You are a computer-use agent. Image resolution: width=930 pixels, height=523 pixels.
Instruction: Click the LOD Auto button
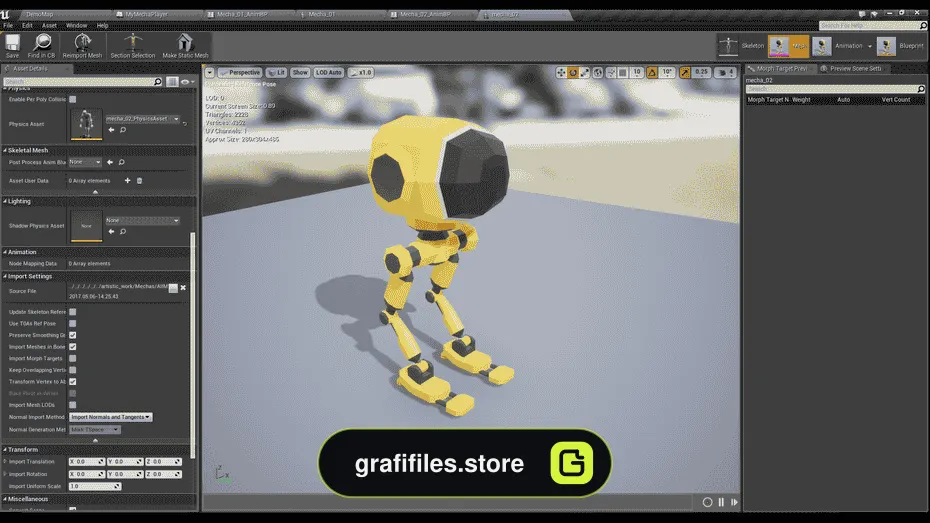pos(329,72)
